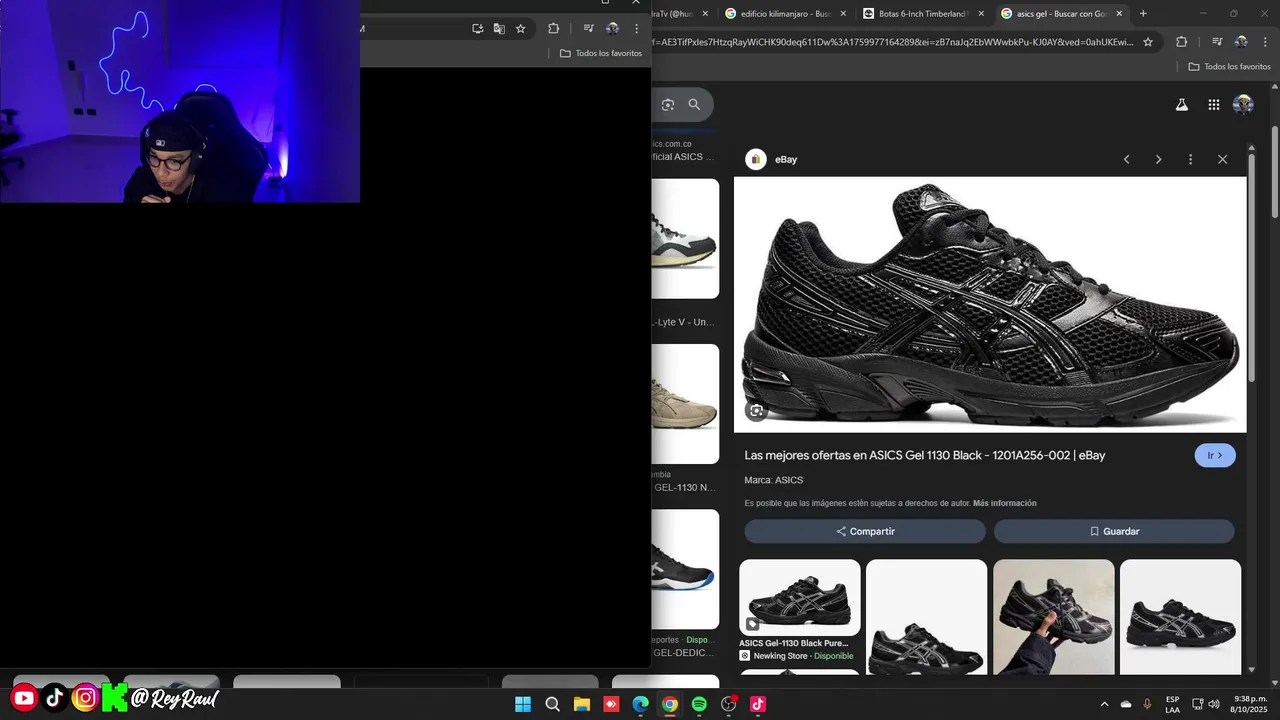
Task: Click the eBay source name
Action: [x=786, y=159]
